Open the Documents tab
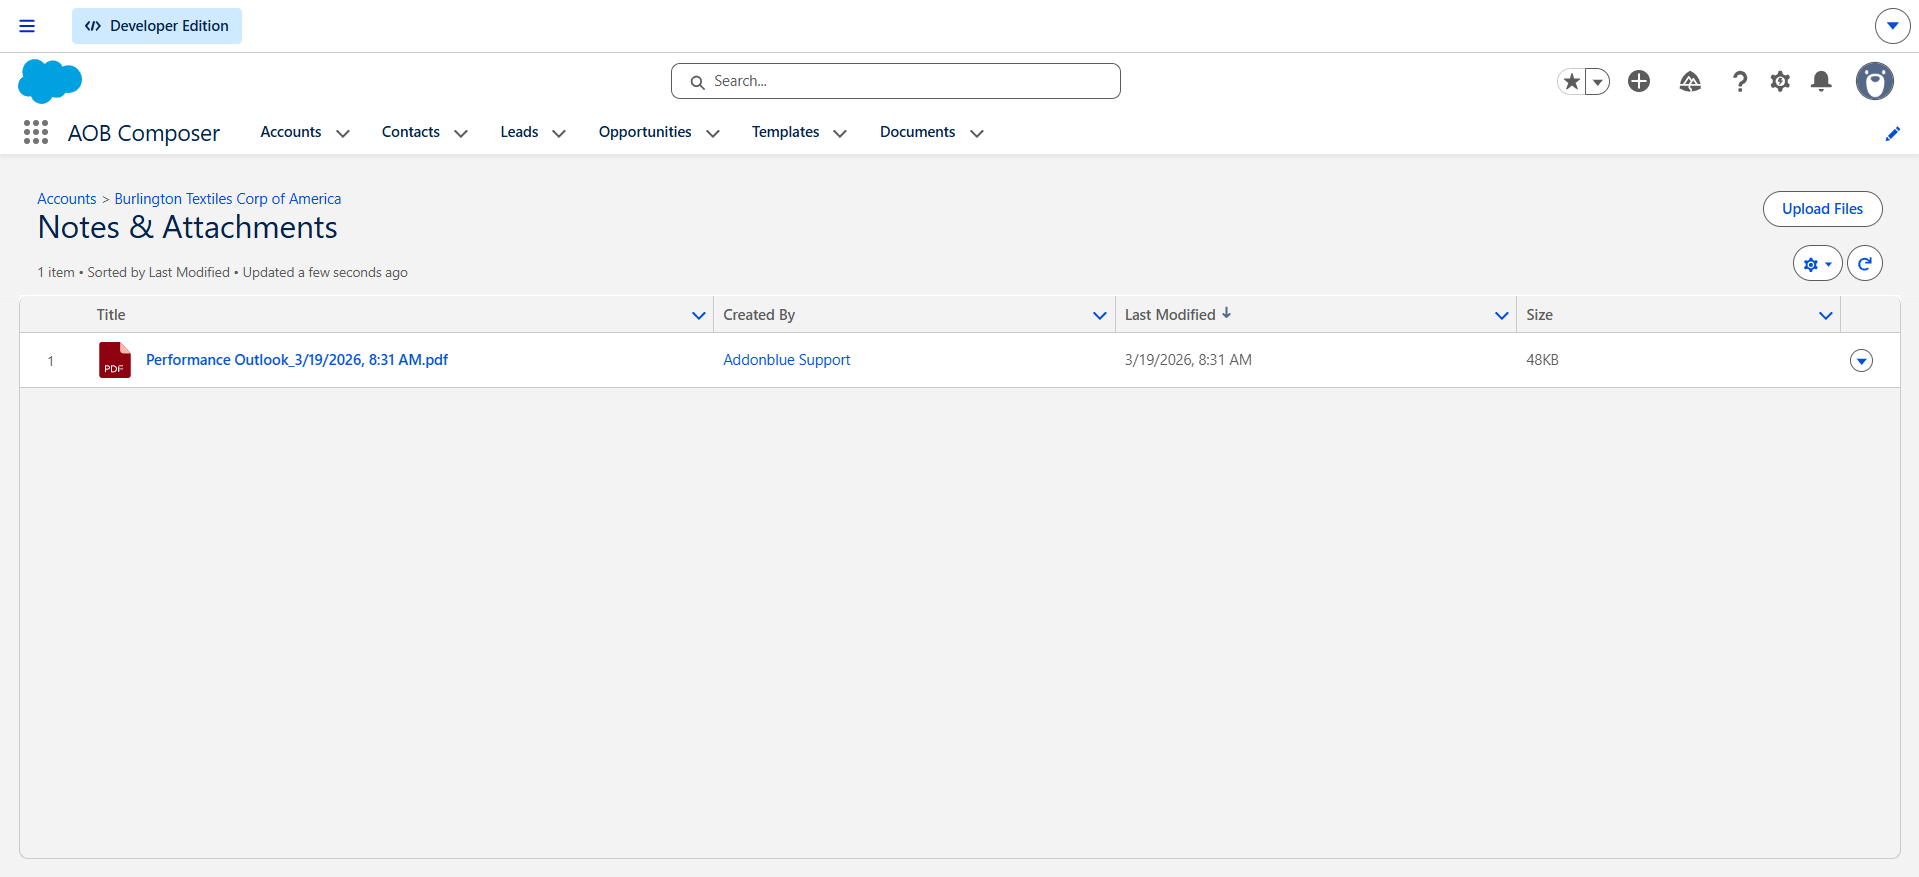 point(918,132)
